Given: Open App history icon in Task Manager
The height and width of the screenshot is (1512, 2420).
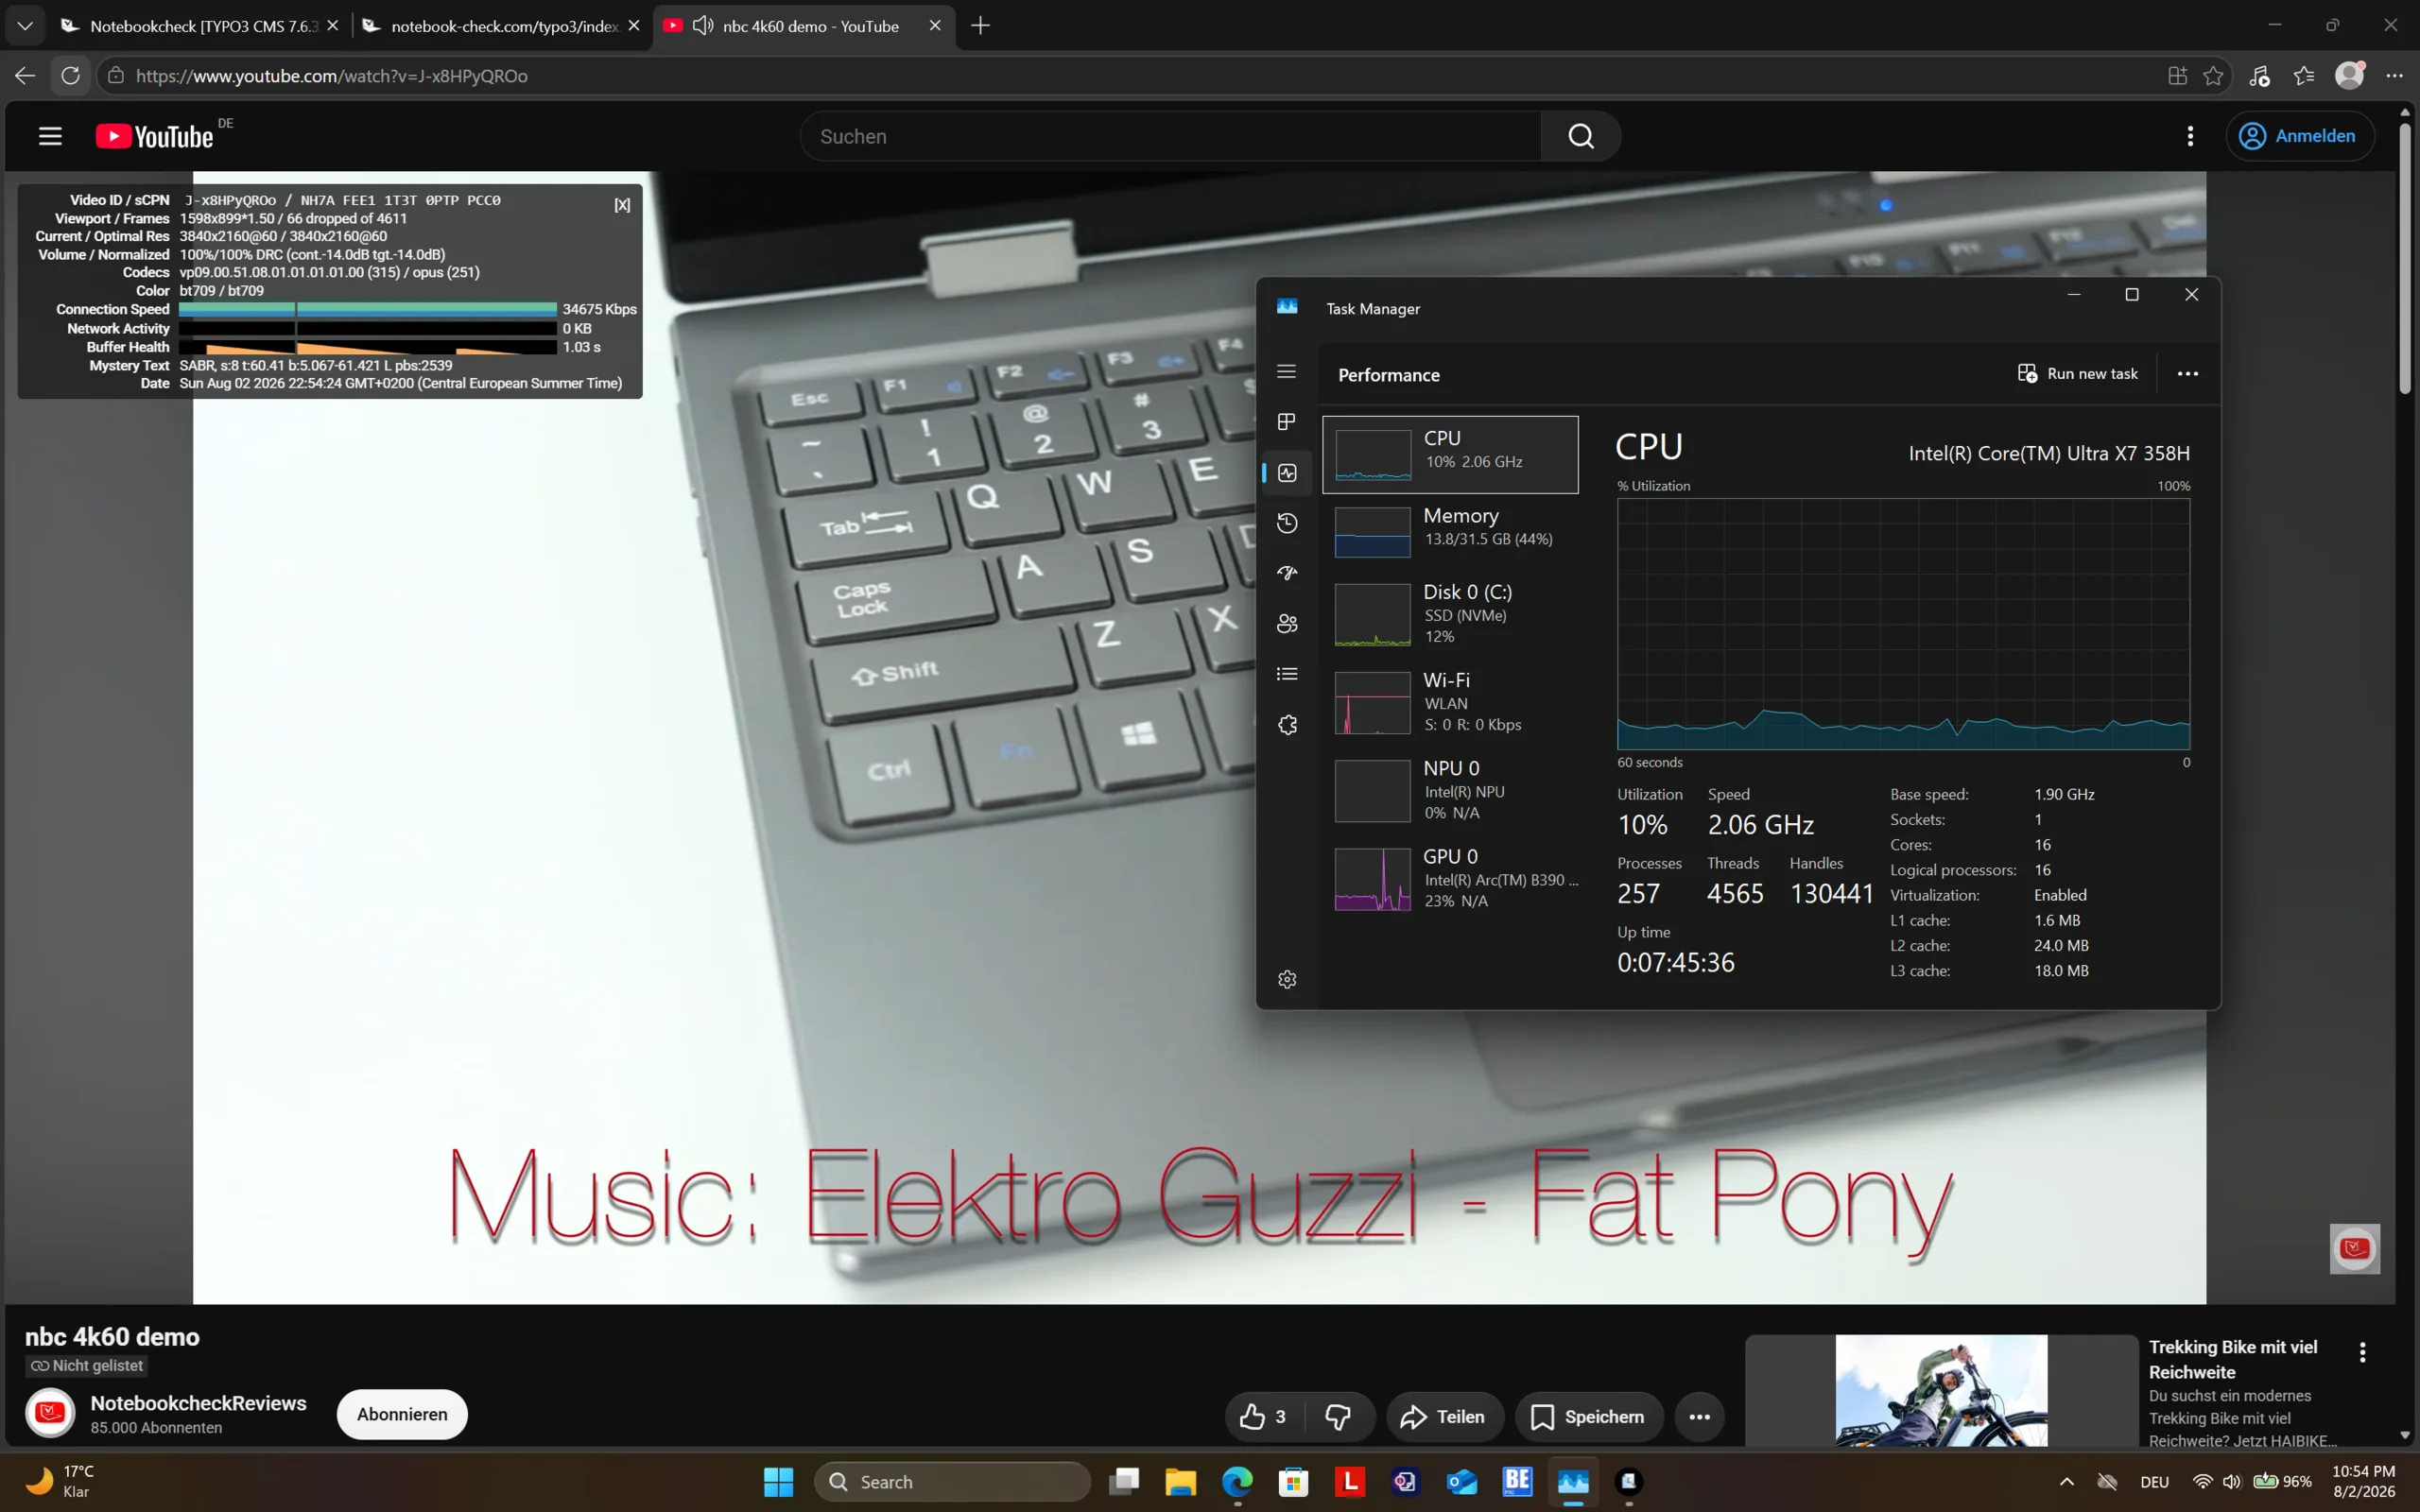Looking at the screenshot, I should pyautogui.click(x=1287, y=523).
